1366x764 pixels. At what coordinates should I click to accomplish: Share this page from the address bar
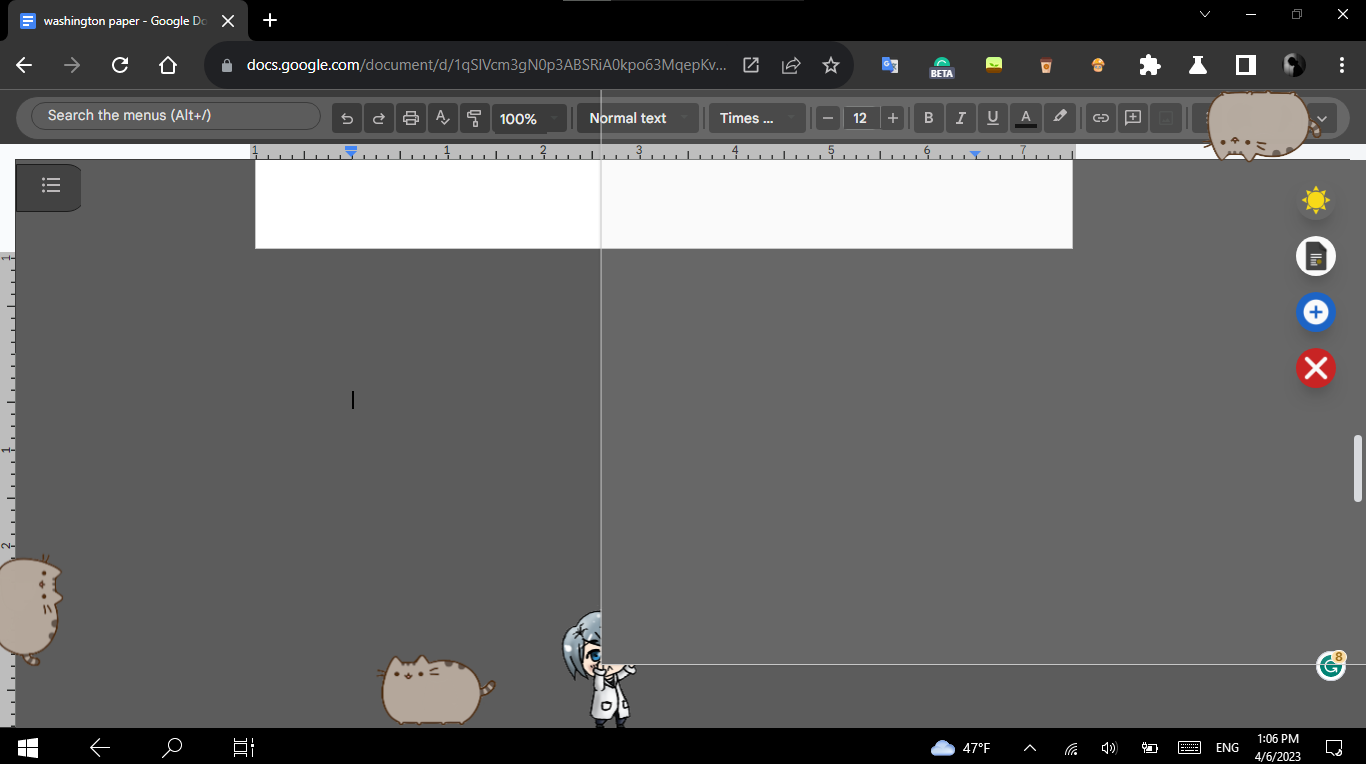pos(791,65)
